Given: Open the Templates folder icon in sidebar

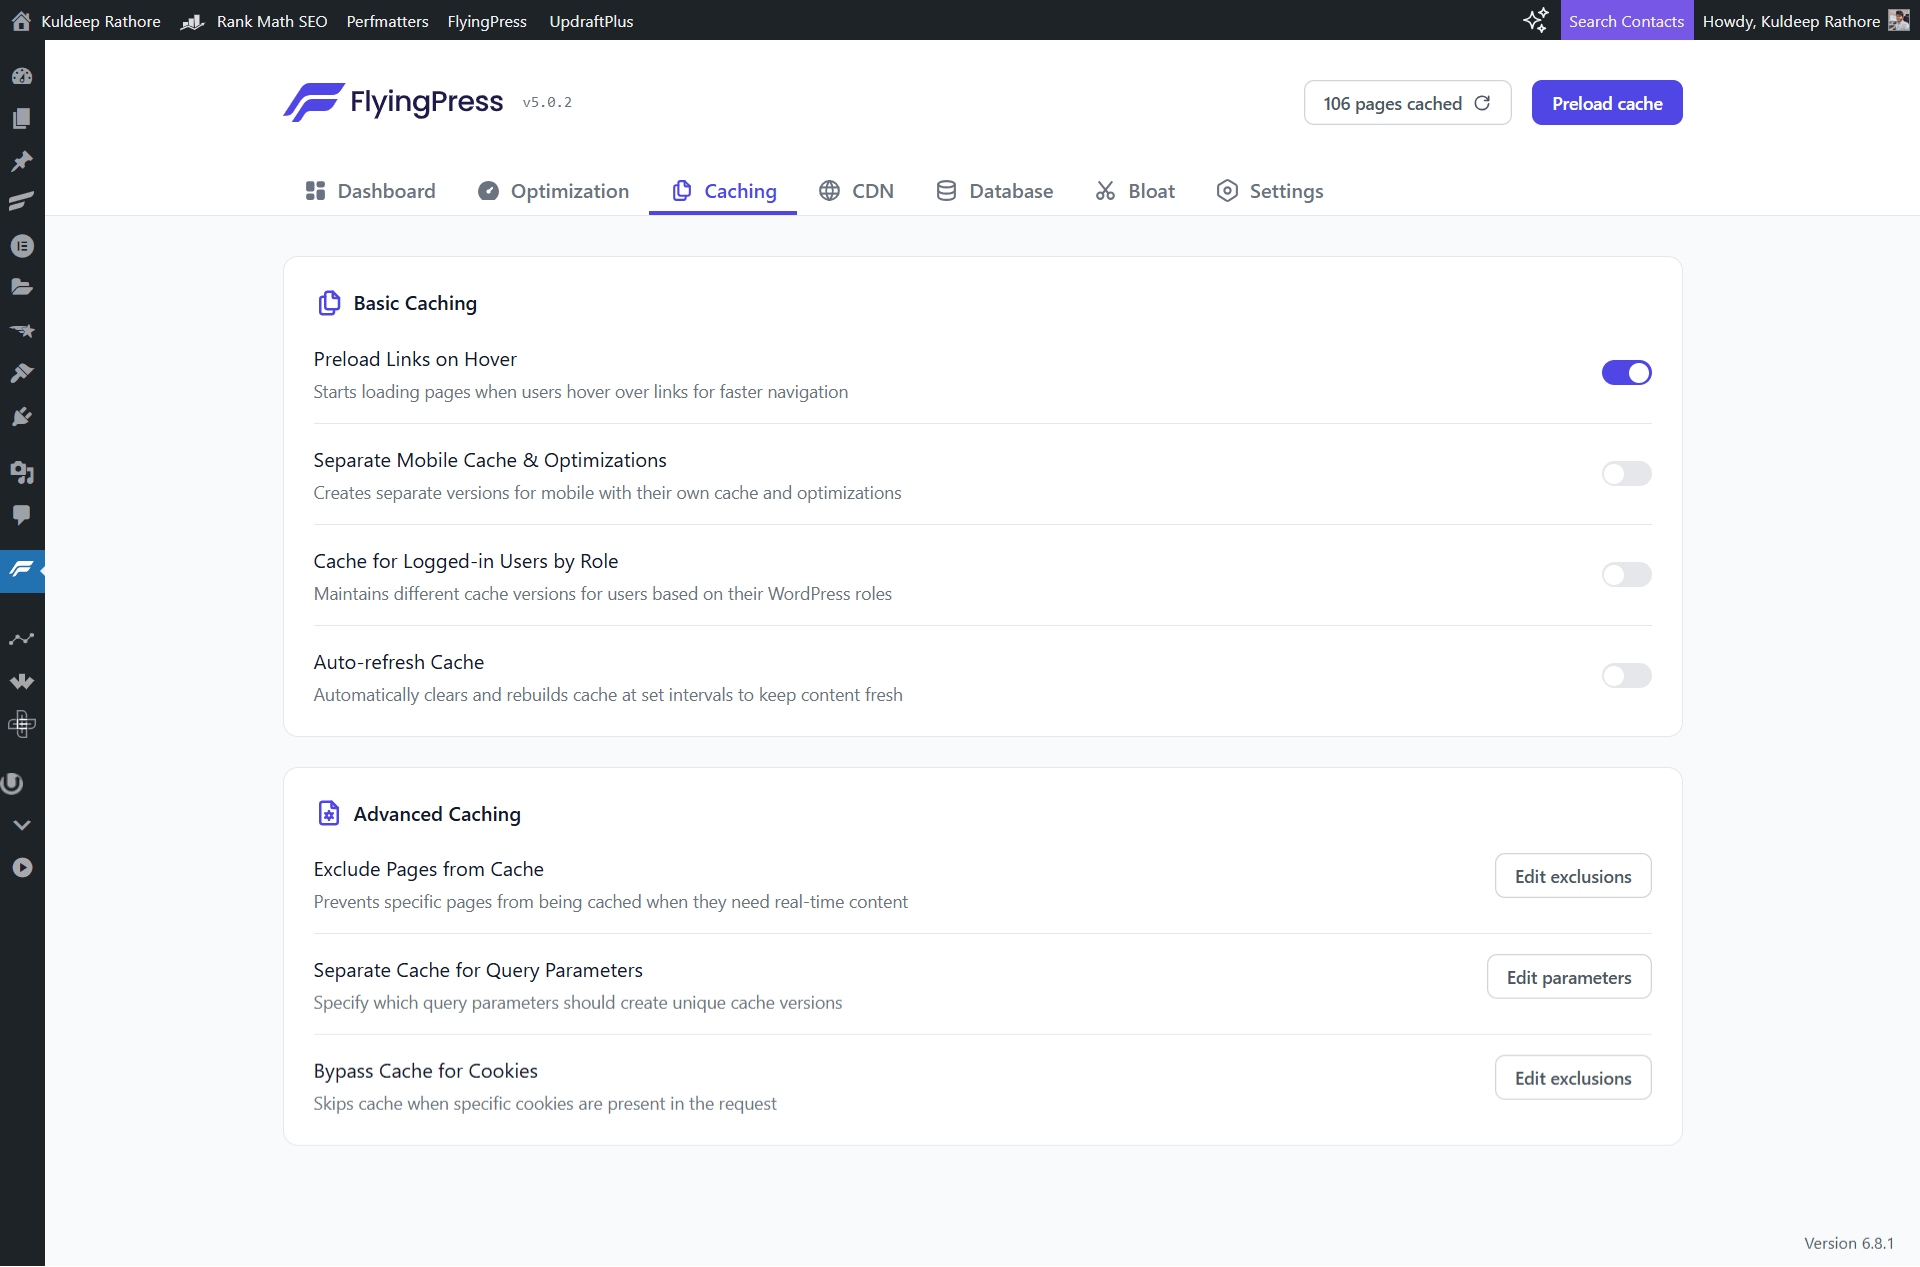Looking at the screenshot, I should [22, 288].
